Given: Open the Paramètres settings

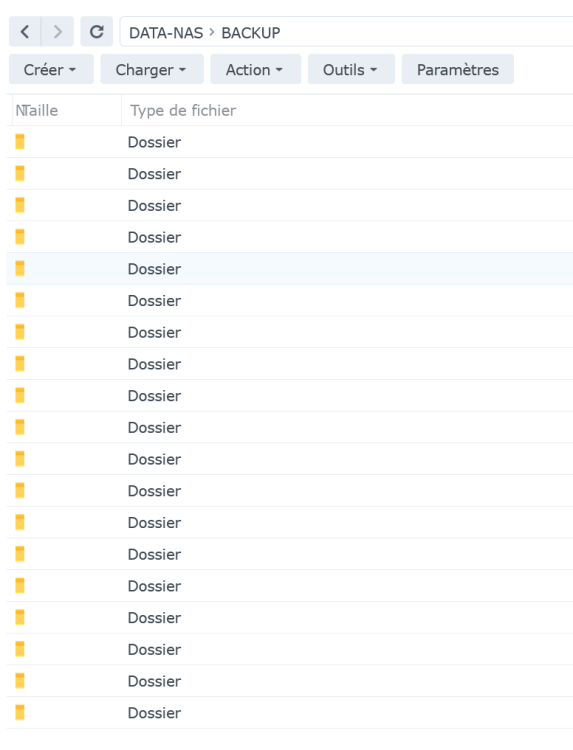Looking at the screenshot, I should [458, 69].
